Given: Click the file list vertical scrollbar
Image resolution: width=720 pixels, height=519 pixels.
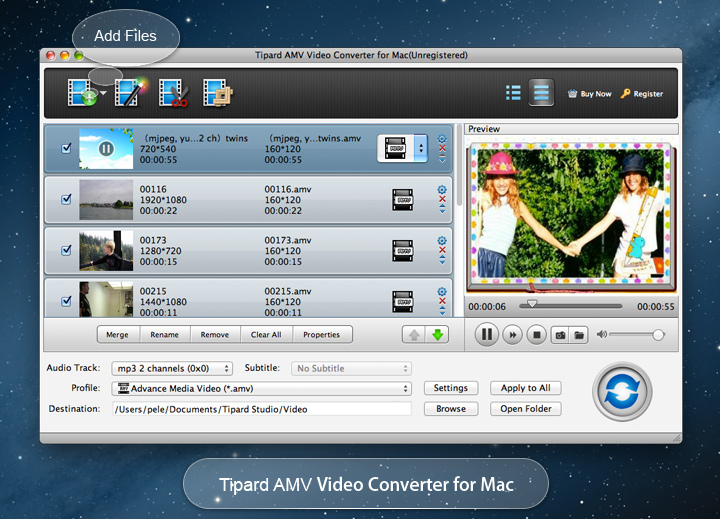Looking at the screenshot, I should [x=459, y=166].
